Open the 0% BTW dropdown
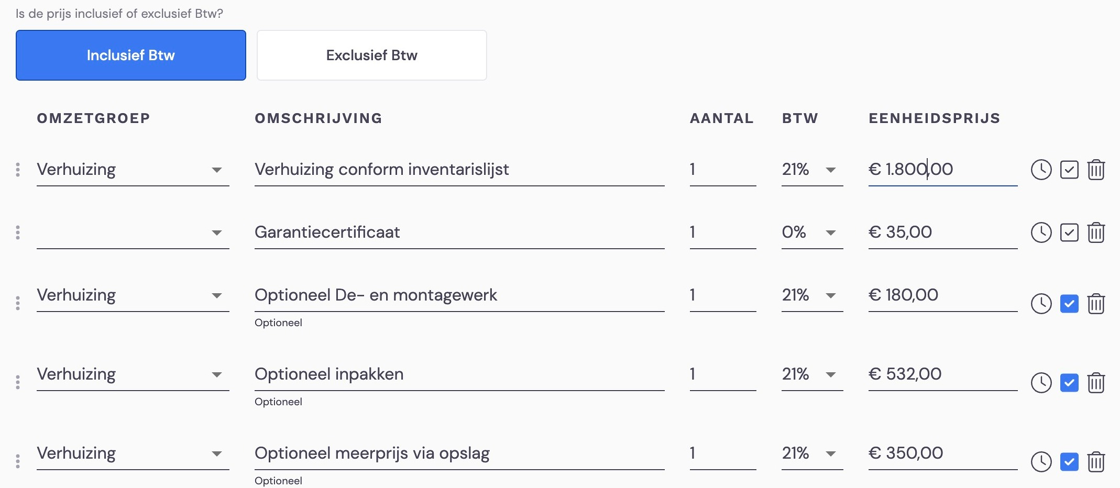Viewport: 1120px width, 488px height. [x=812, y=233]
